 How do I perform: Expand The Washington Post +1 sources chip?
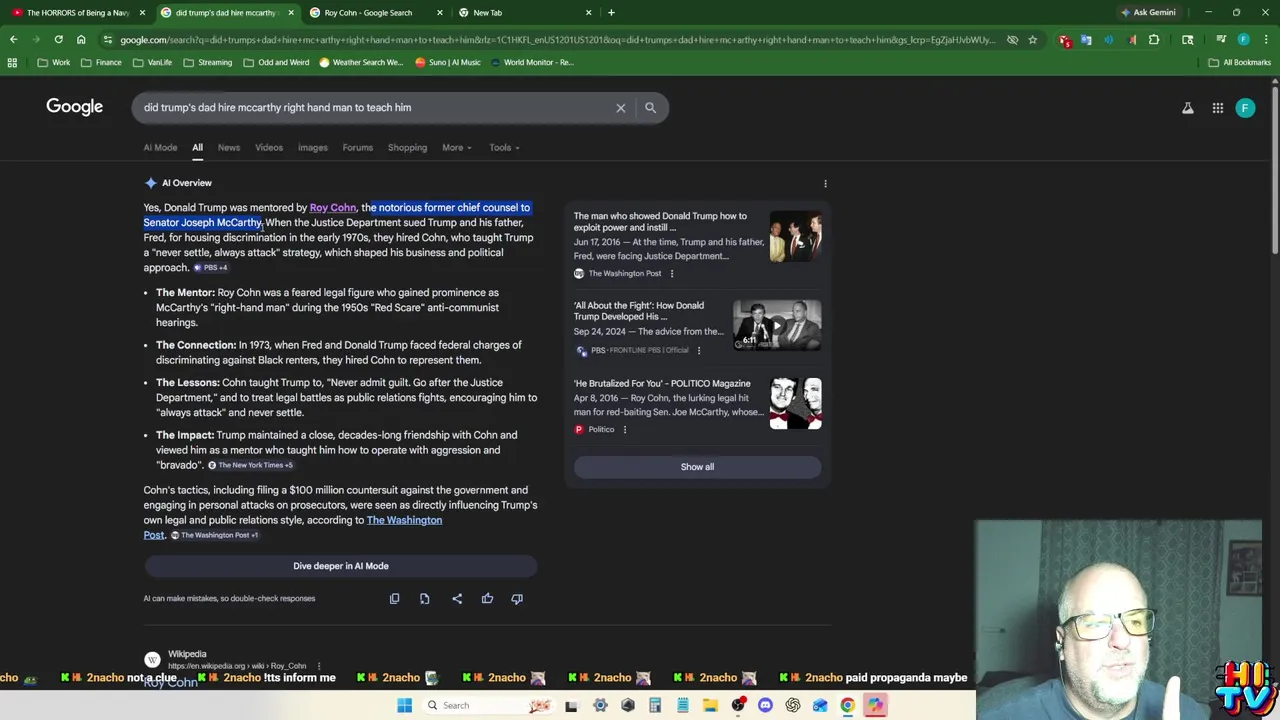(214, 535)
